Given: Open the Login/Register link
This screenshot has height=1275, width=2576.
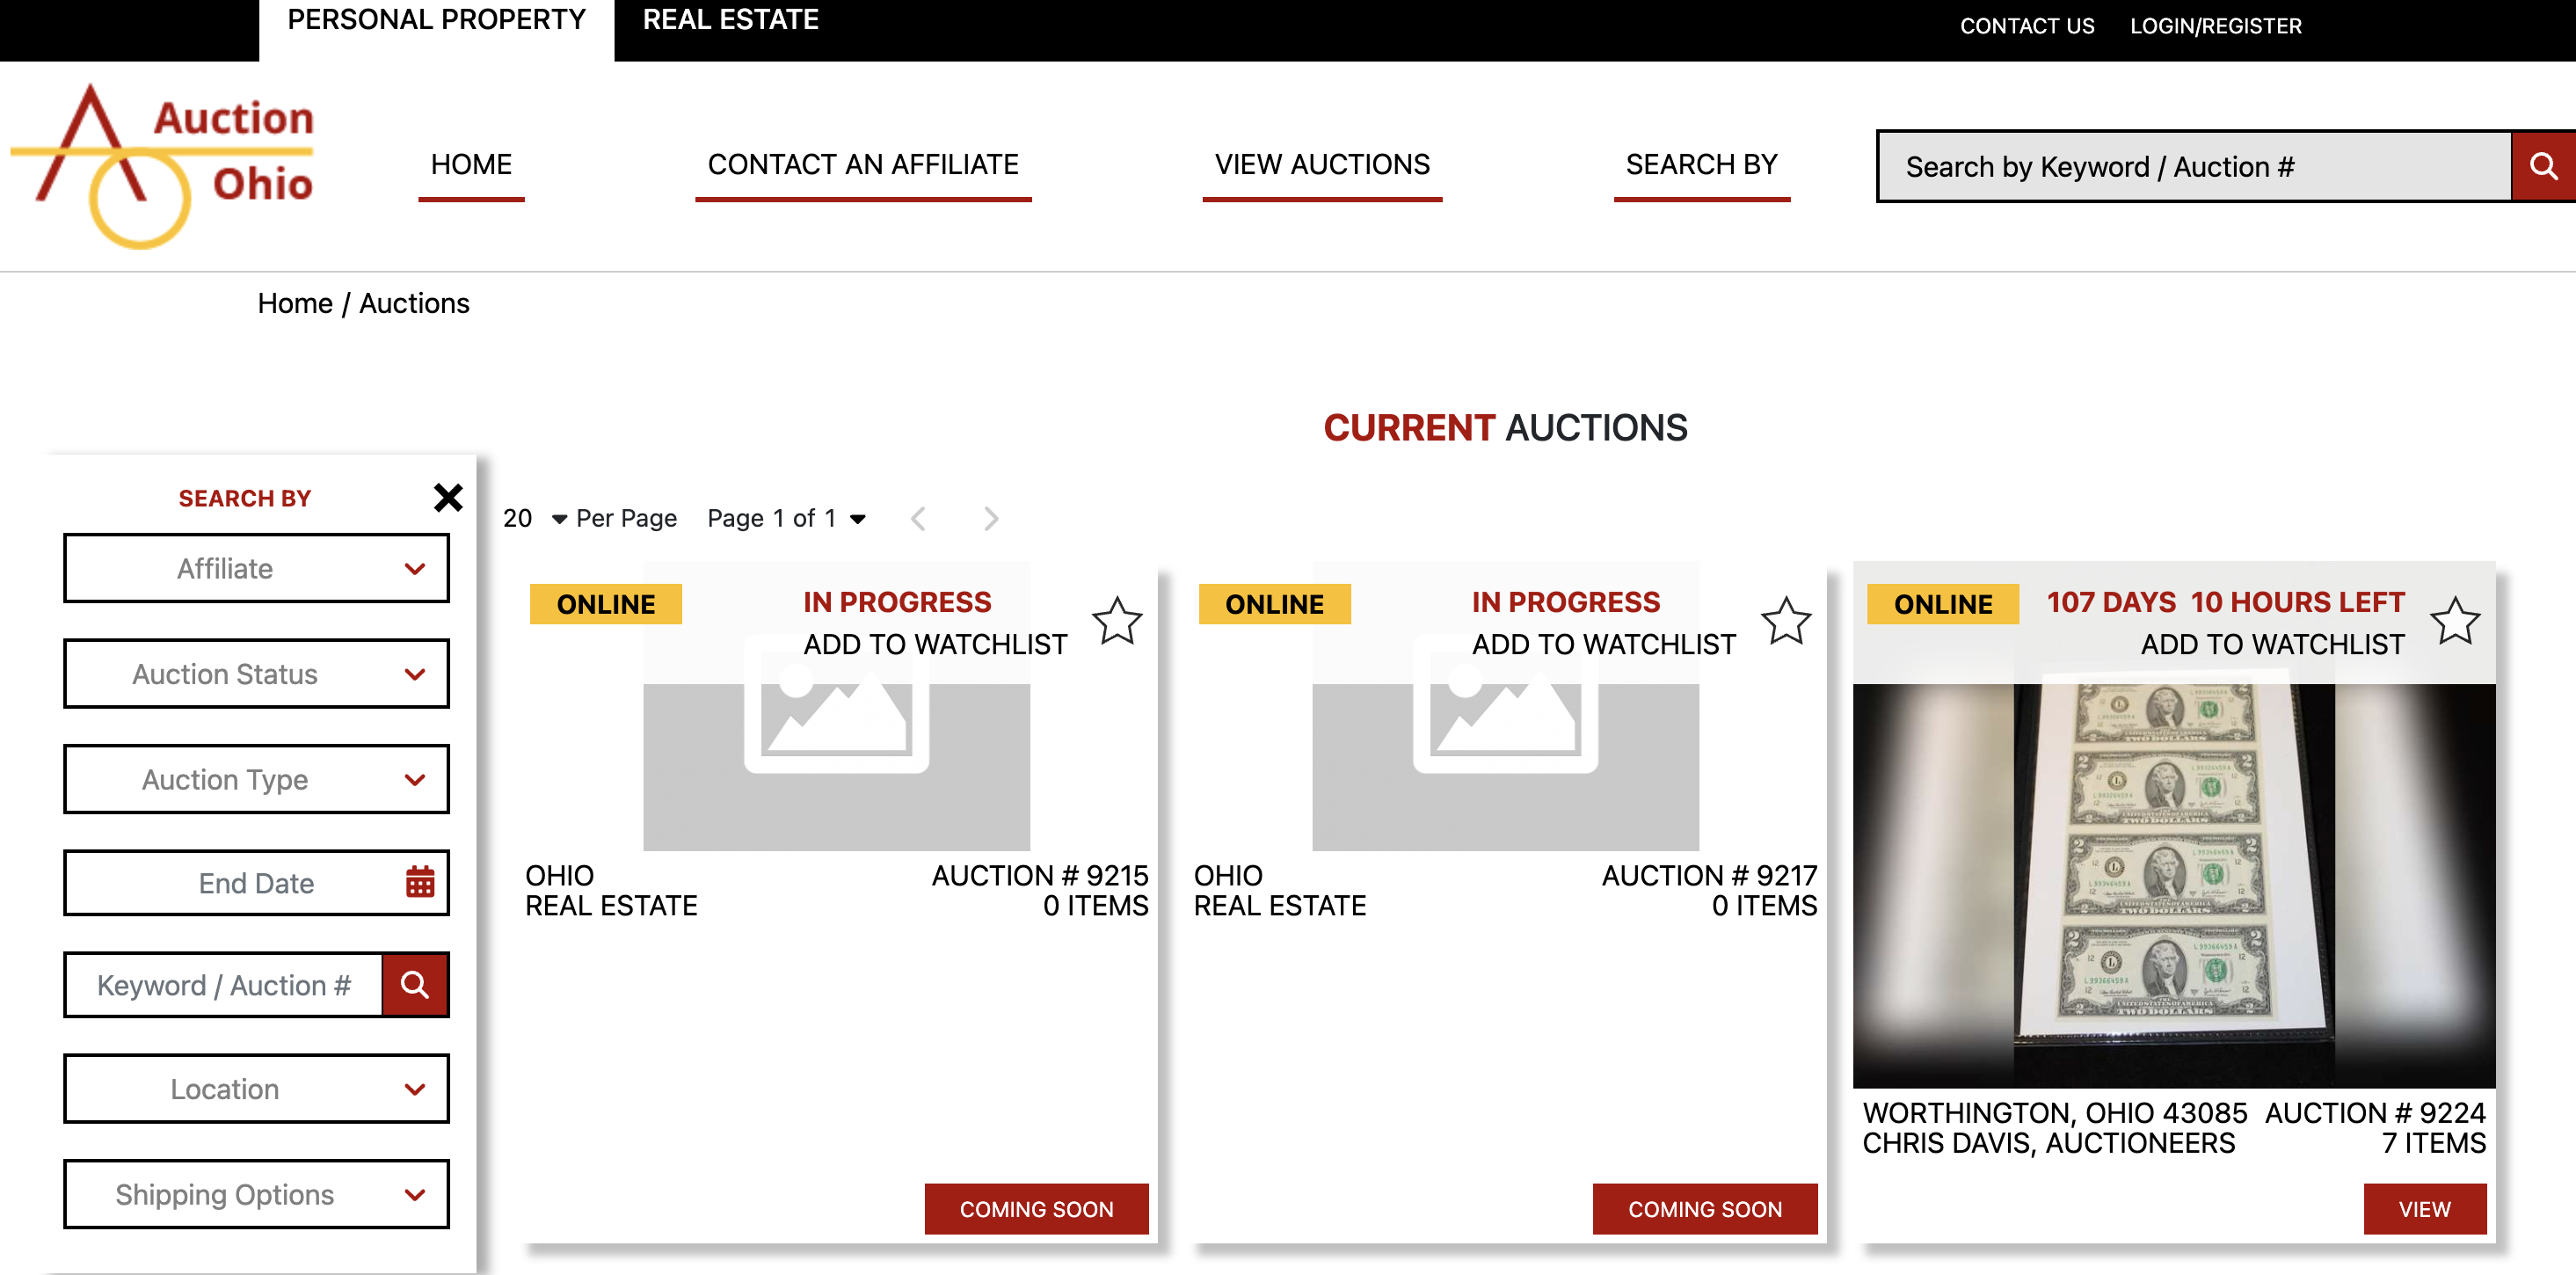Looking at the screenshot, I should pos(2215,27).
